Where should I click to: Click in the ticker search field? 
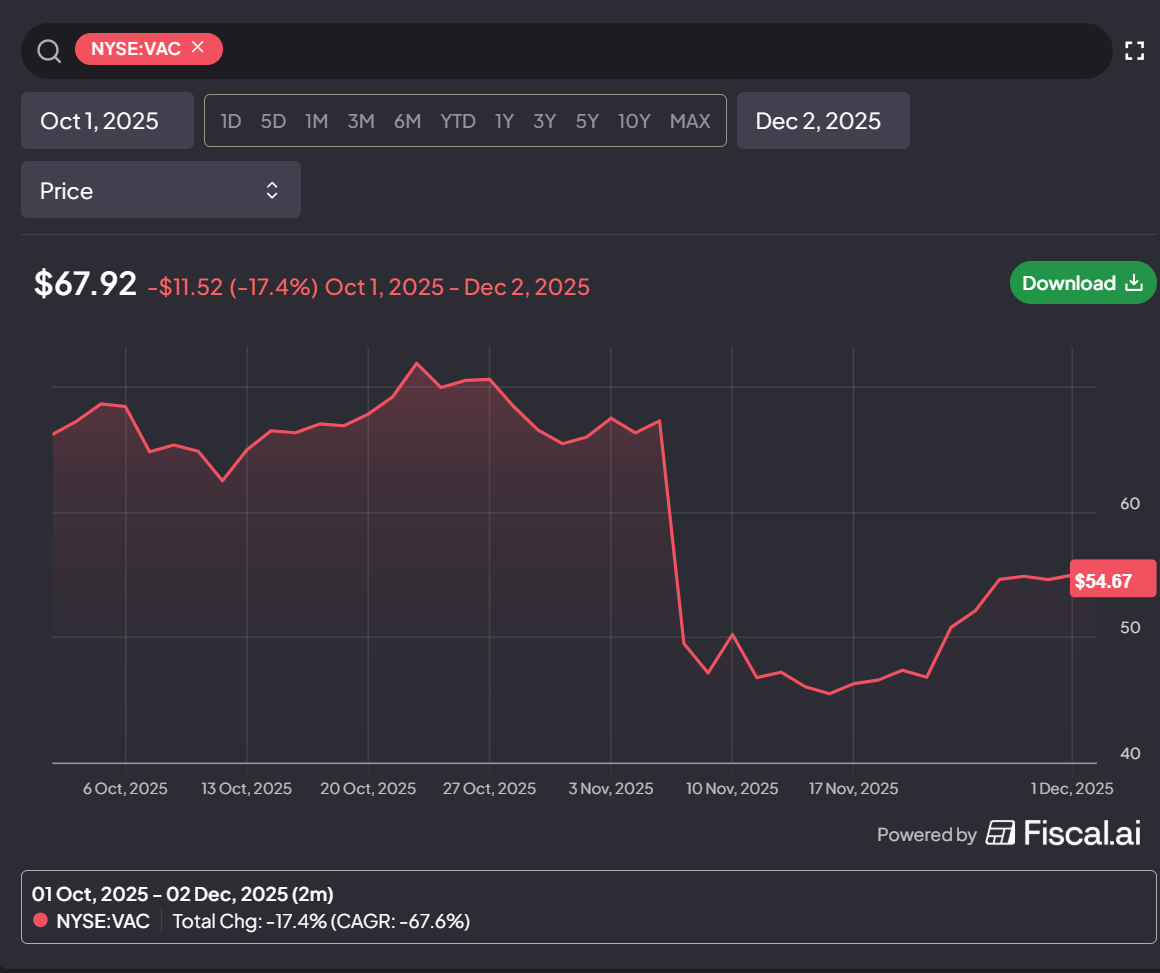666,50
